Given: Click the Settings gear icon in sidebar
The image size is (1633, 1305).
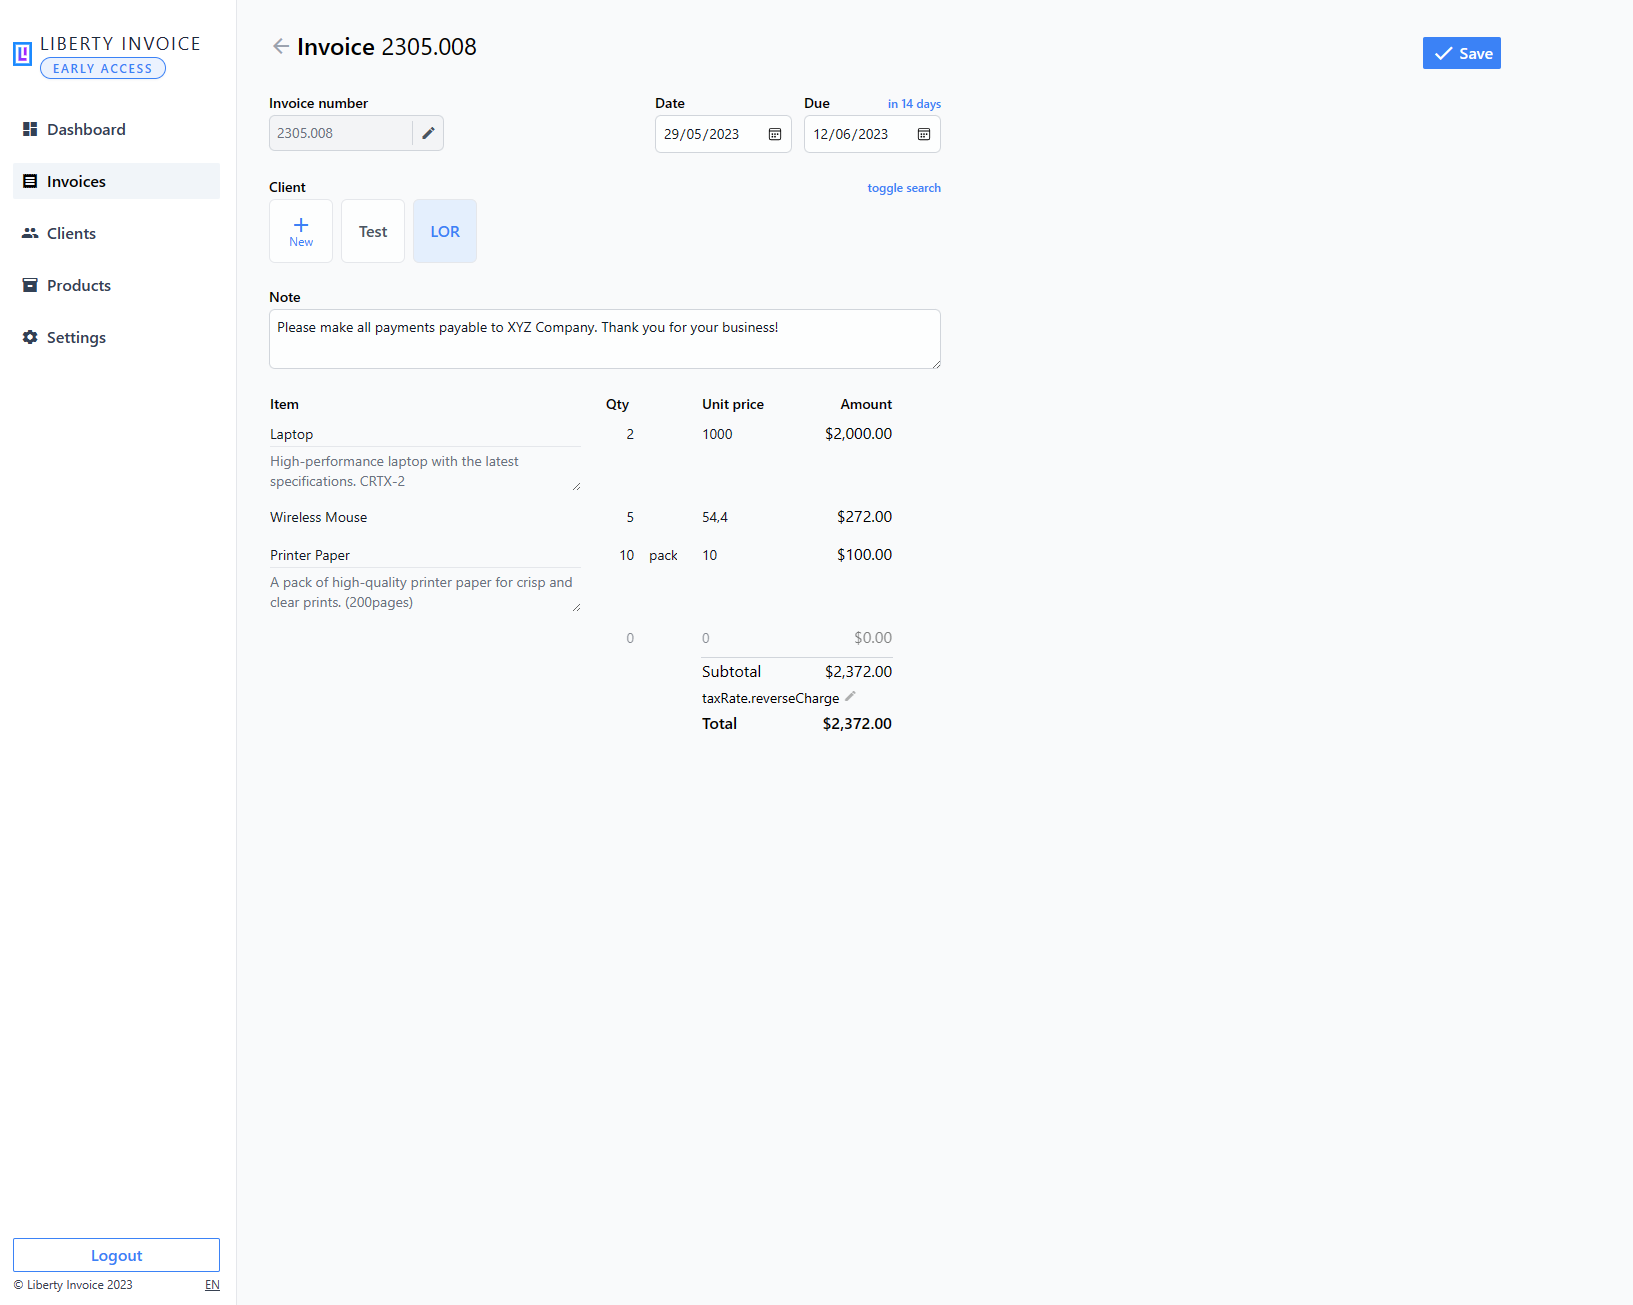Looking at the screenshot, I should 30,337.
